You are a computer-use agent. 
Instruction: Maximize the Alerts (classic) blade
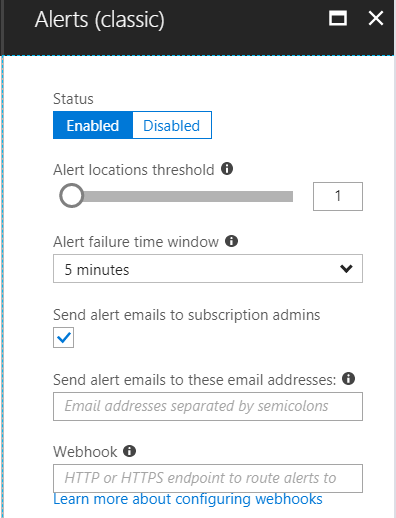(338, 18)
